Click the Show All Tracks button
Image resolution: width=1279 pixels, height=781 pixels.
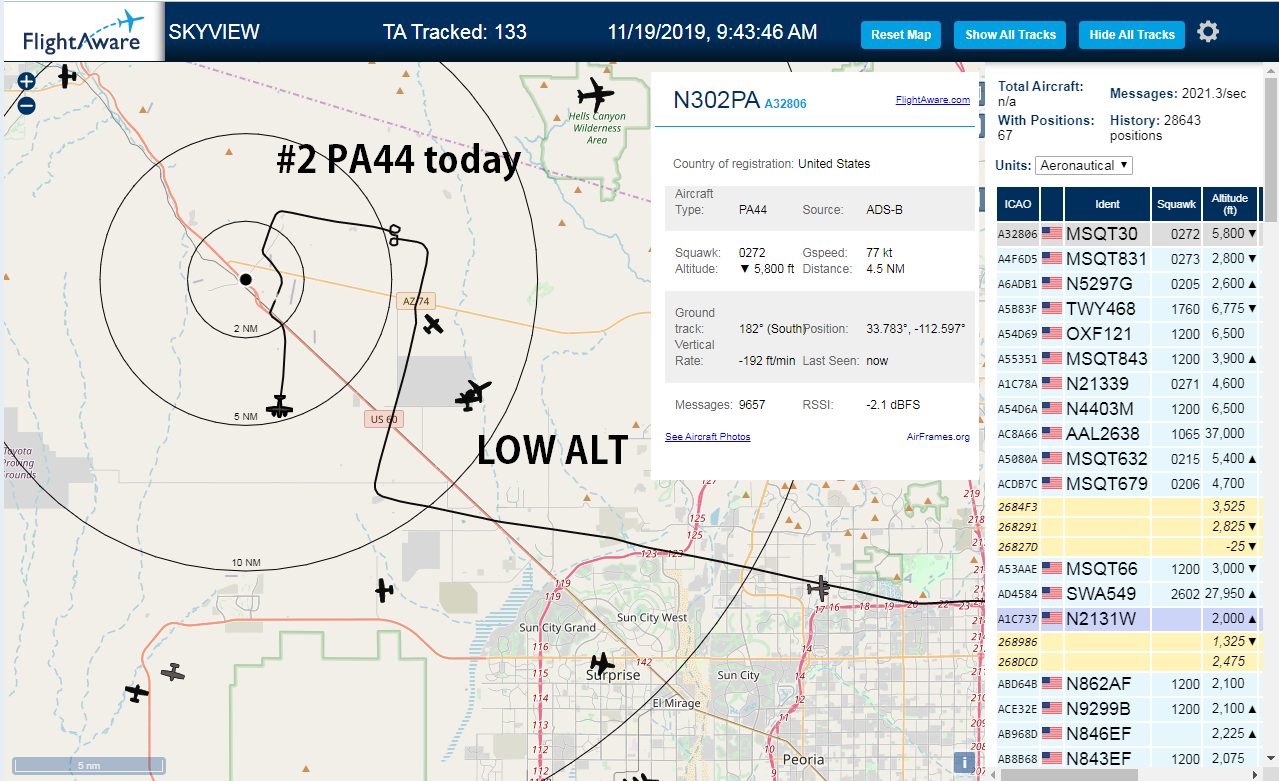[x=1010, y=35]
